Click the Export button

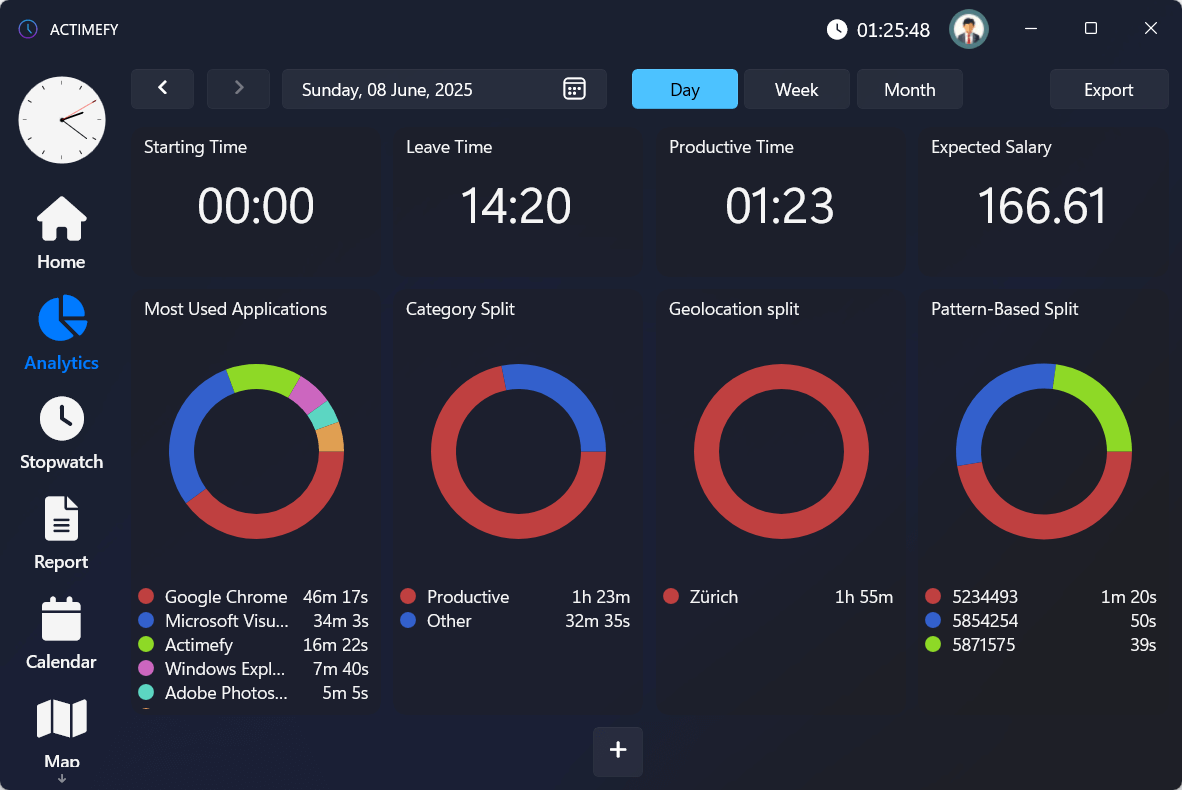[1108, 89]
